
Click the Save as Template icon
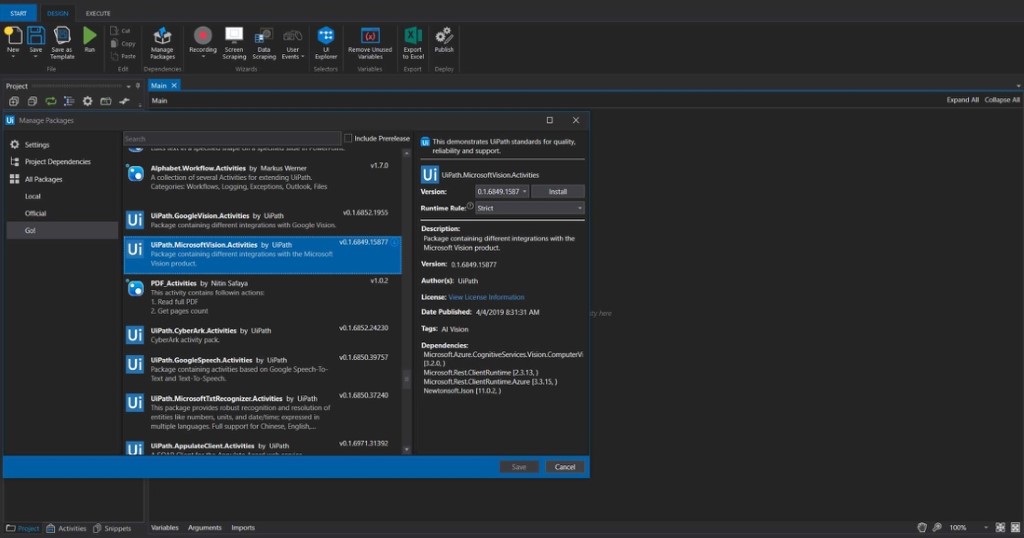click(62, 35)
